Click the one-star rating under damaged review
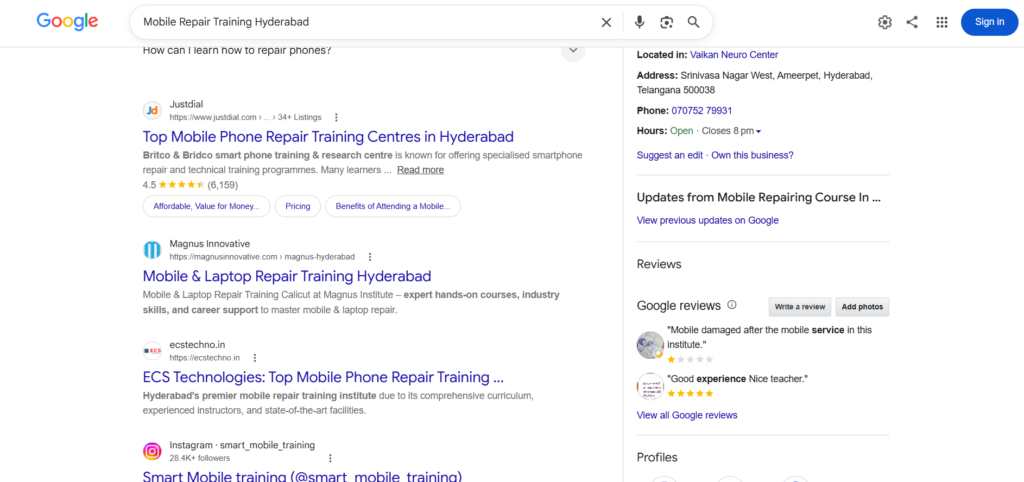1024x482 pixels. pyautogui.click(x=690, y=359)
